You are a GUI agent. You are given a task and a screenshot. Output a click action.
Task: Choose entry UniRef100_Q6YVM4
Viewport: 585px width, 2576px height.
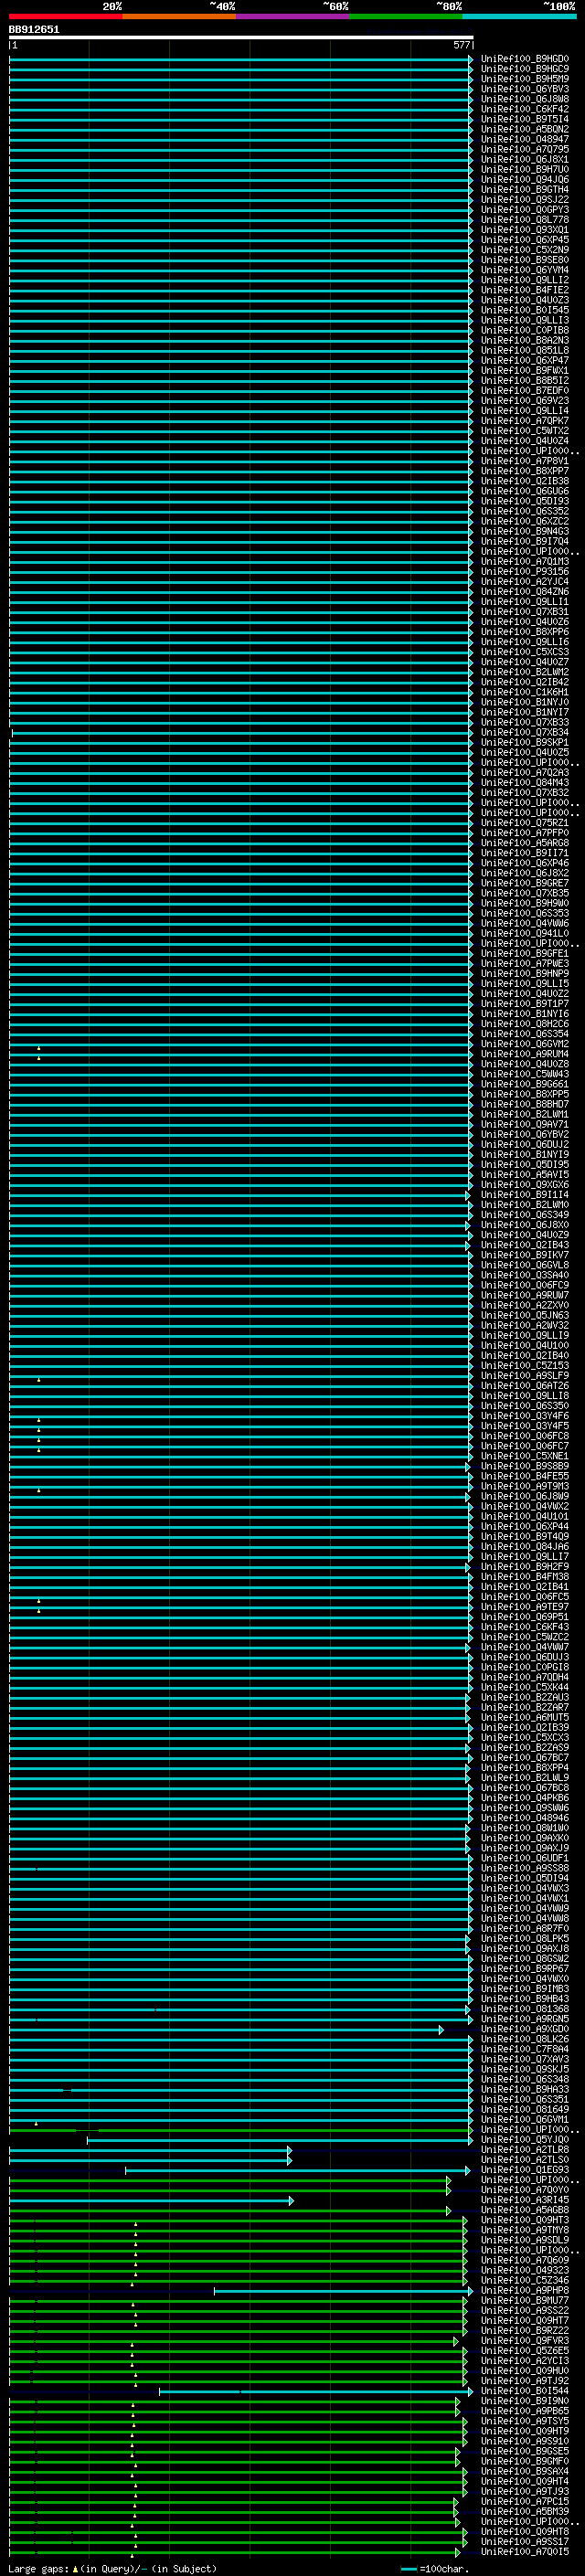click(525, 270)
